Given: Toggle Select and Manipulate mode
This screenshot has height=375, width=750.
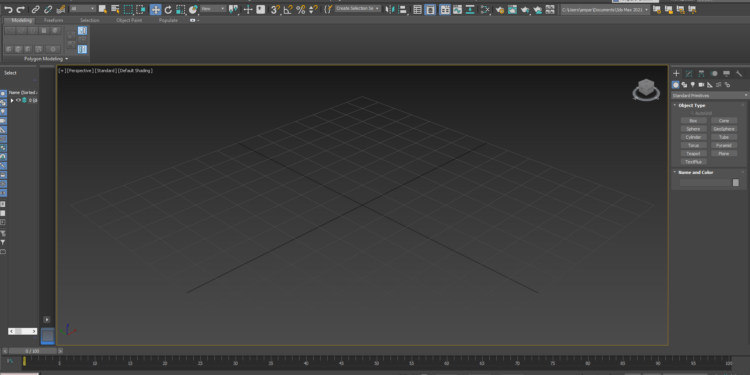Looking at the screenshot, I should [x=248, y=9].
